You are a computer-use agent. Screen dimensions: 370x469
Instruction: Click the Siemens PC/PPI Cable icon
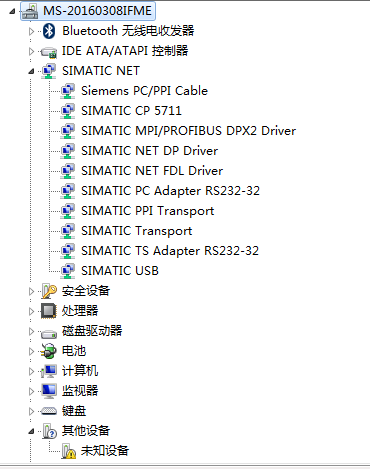[x=68, y=91]
